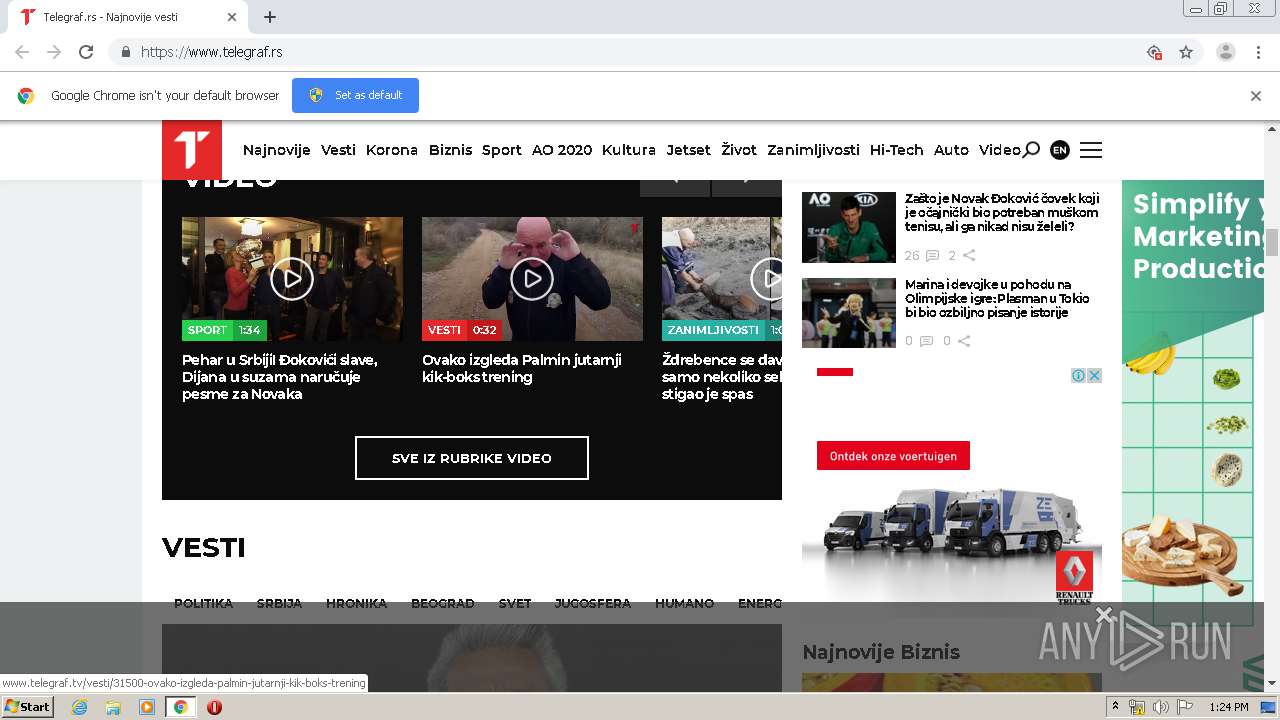Open Zanimljivosti menu item

(813, 150)
